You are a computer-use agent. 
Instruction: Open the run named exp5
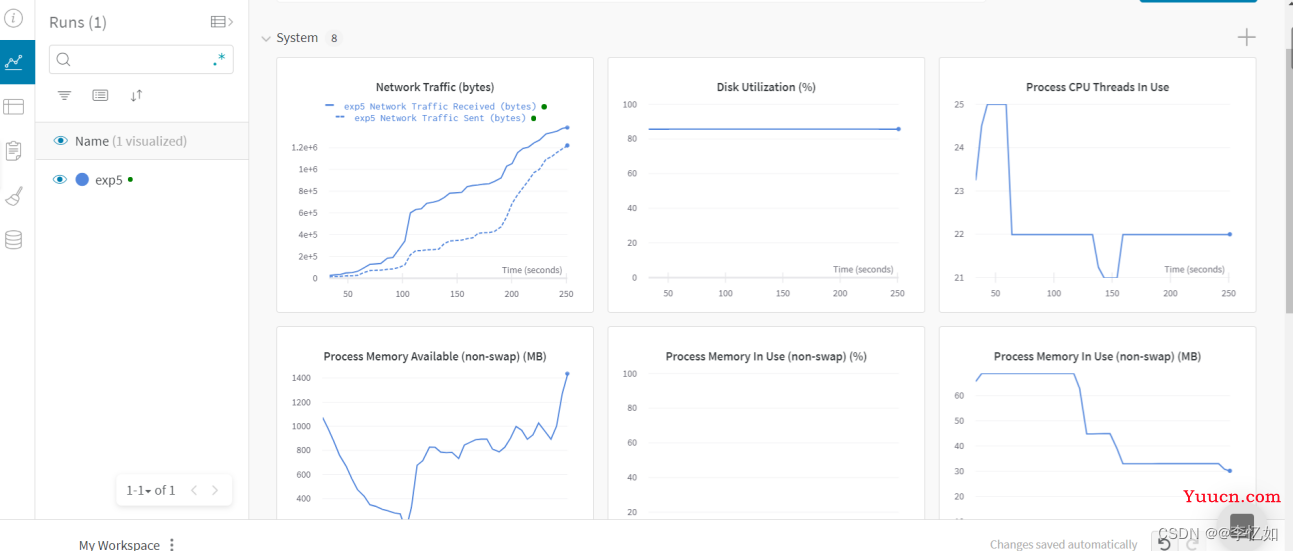tap(109, 181)
